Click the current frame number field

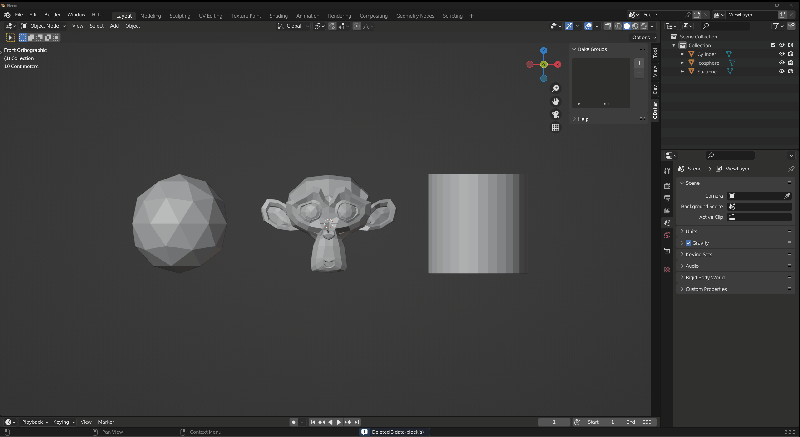click(554, 422)
